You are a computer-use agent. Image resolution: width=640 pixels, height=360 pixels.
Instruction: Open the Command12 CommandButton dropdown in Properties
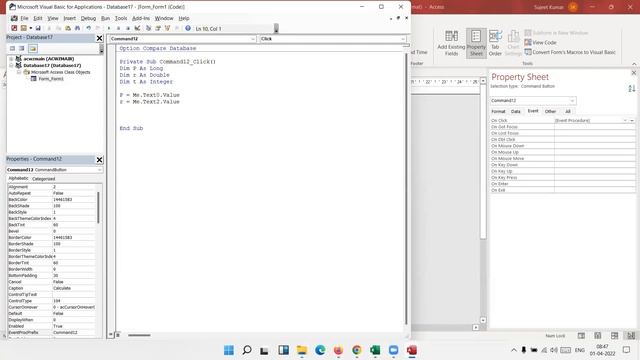[x=100, y=170]
